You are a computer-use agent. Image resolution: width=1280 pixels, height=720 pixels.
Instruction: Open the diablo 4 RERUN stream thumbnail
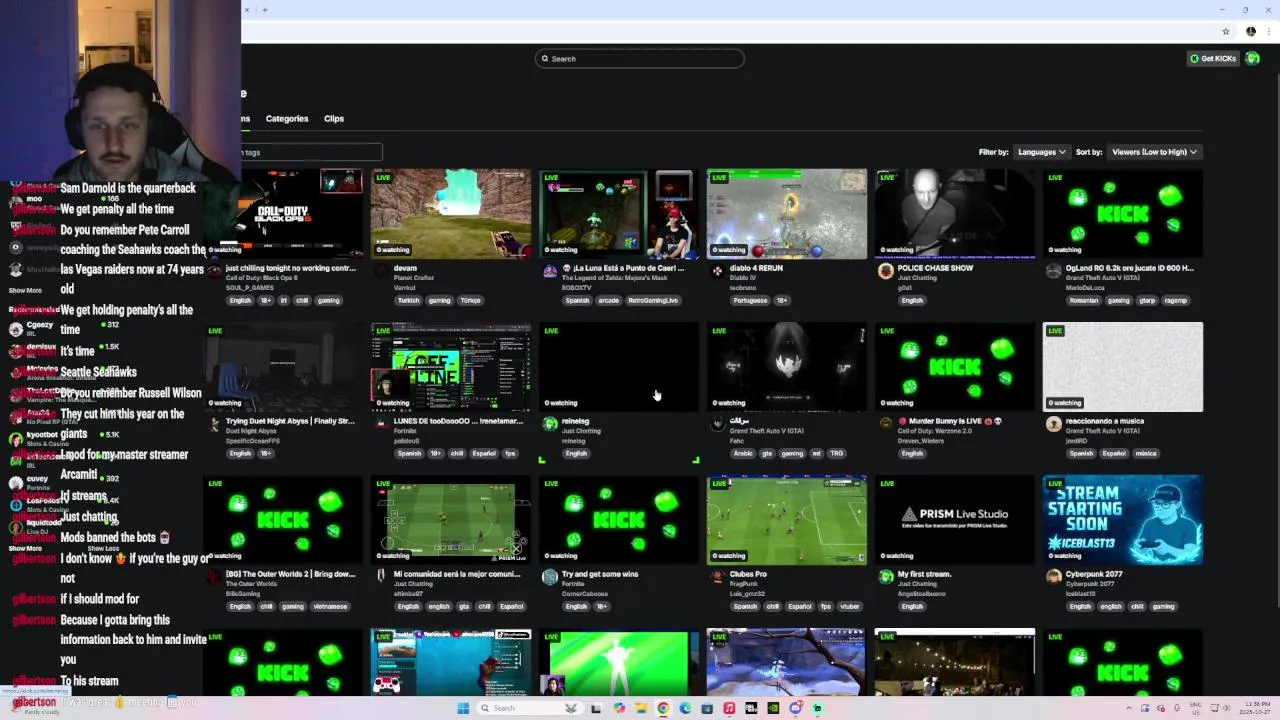[x=787, y=214]
